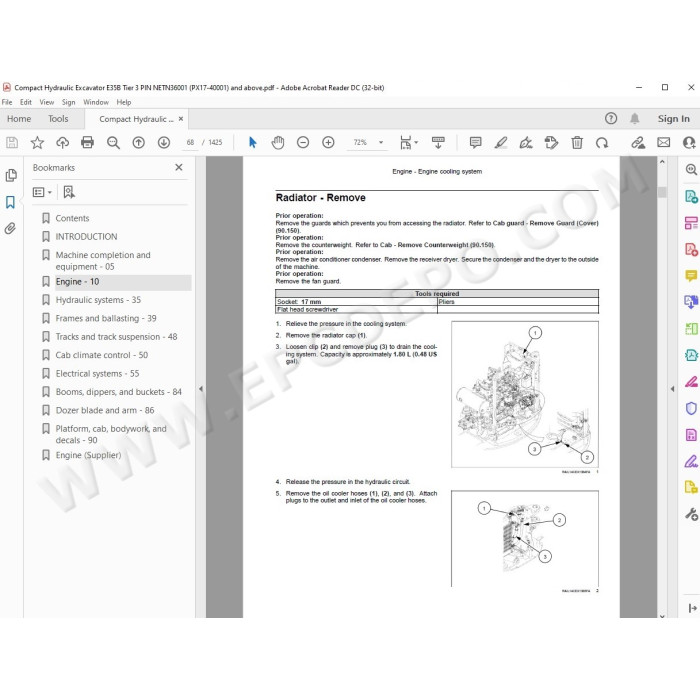Open the Window menu
700x700 pixels.
pyautogui.click(x=96, y=102)
